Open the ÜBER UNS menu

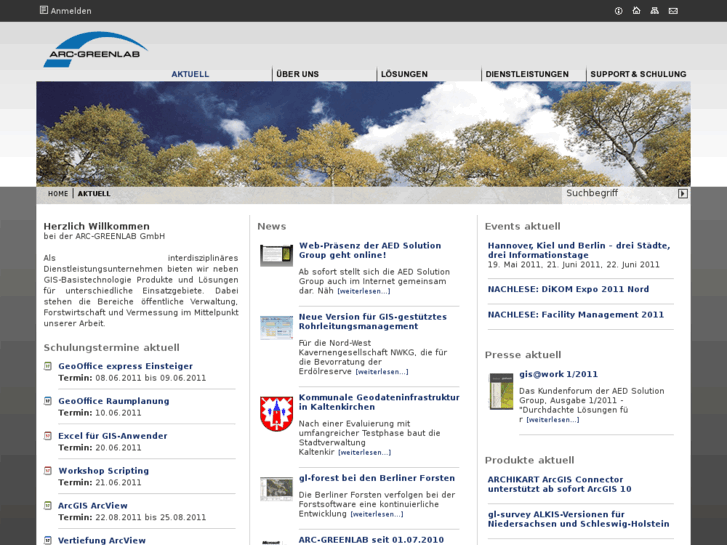(x=297, y=74)
